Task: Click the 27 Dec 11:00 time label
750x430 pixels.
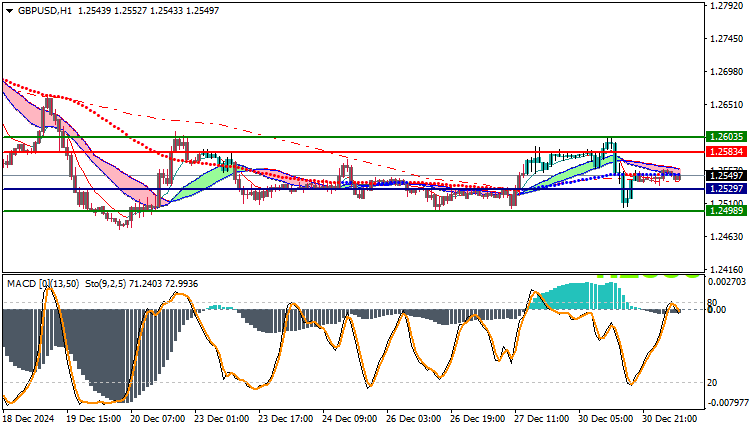Action: pos(542,419)
